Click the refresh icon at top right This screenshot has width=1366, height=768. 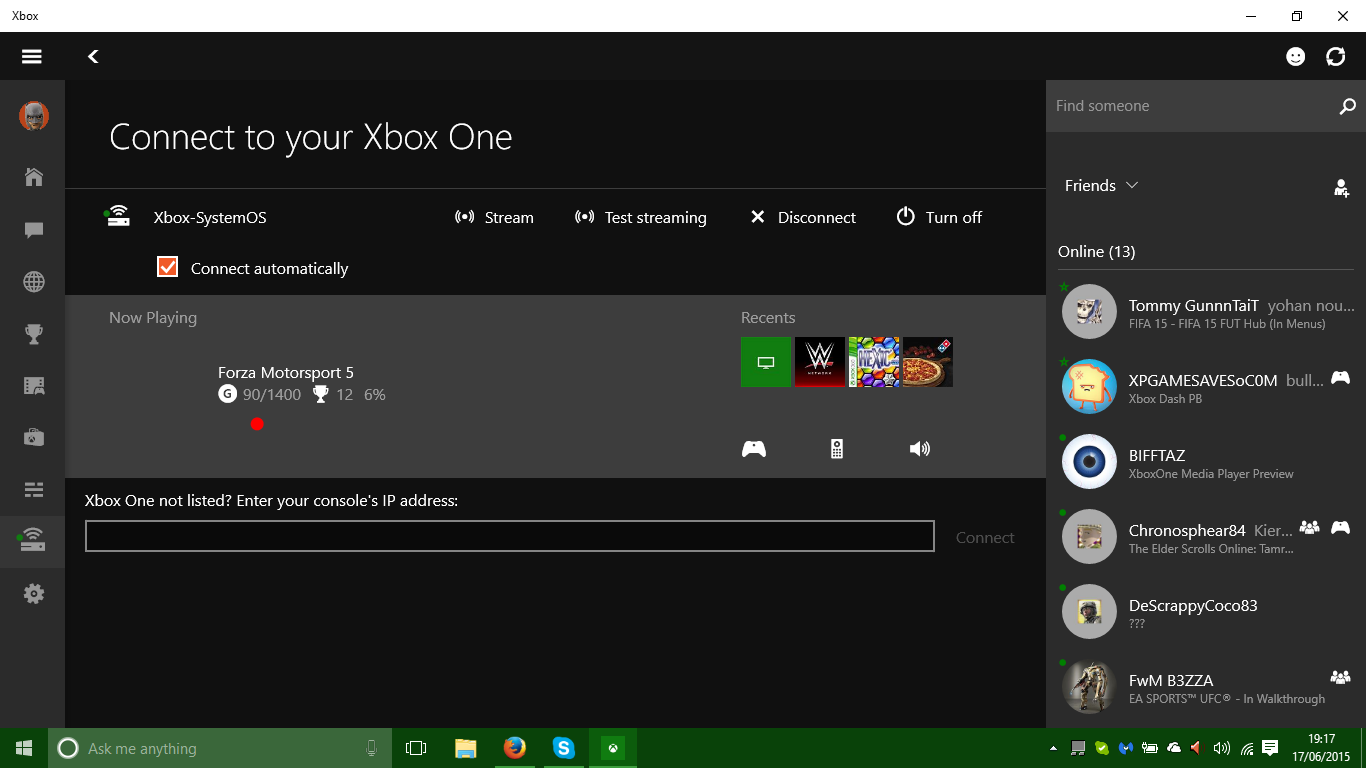(x=1335, y=57)
